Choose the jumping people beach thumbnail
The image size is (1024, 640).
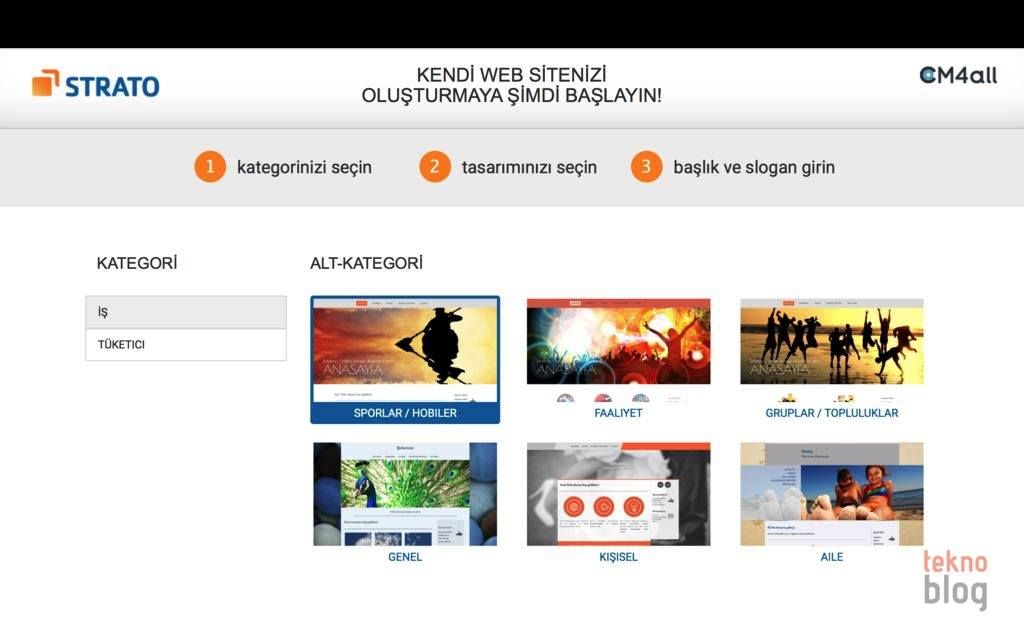click(x=831, y=343)
